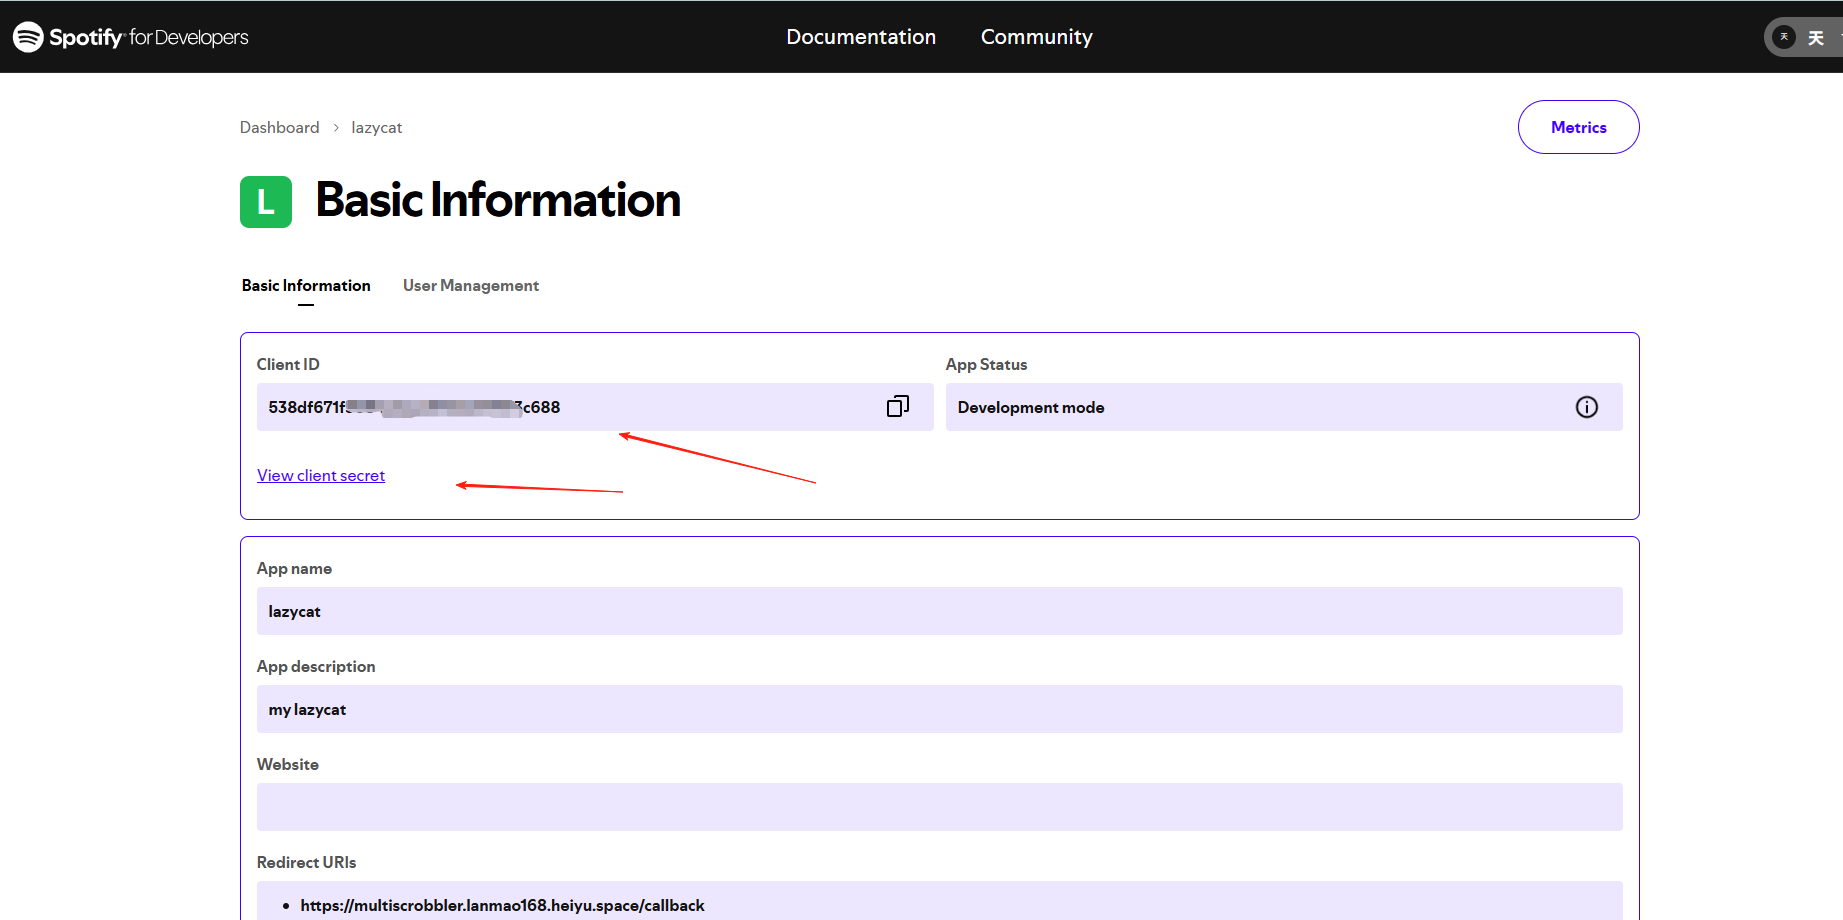This screenshot has width=1843, height=920.
Task: Click the lazycat breadcrumb item
Action: pos(377,128)
